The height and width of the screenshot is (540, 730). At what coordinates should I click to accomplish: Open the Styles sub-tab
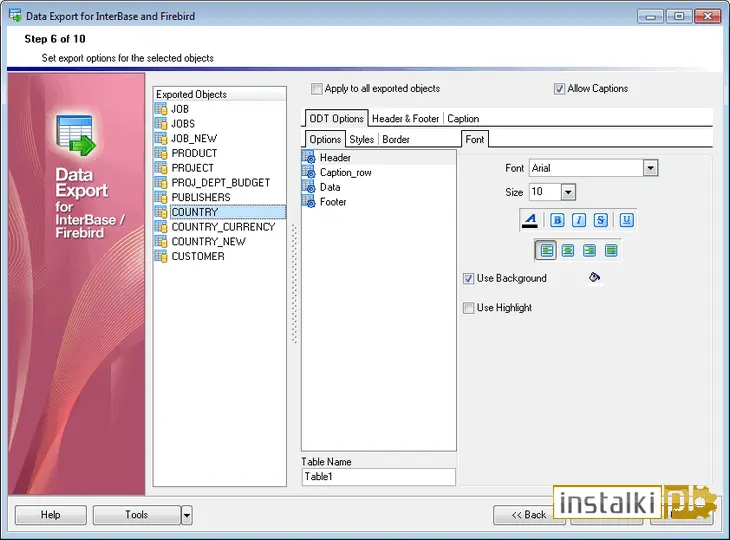click(x=362, y=139)
